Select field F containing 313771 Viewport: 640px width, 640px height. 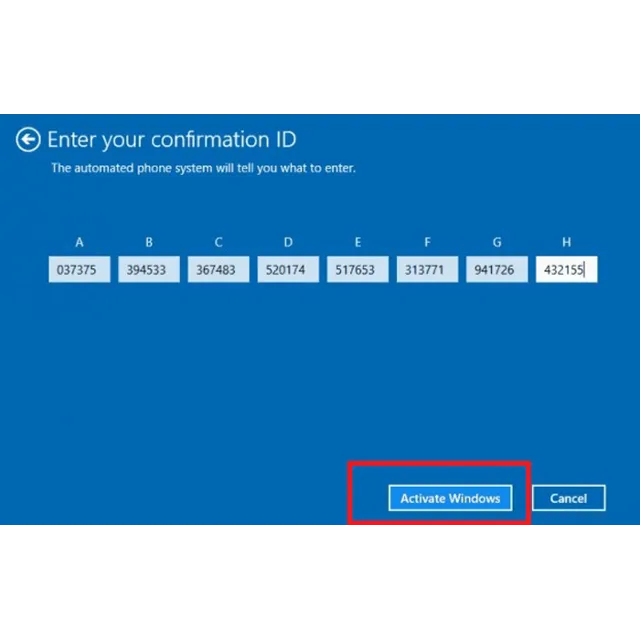pyautogui.click(x=427, y=269)
